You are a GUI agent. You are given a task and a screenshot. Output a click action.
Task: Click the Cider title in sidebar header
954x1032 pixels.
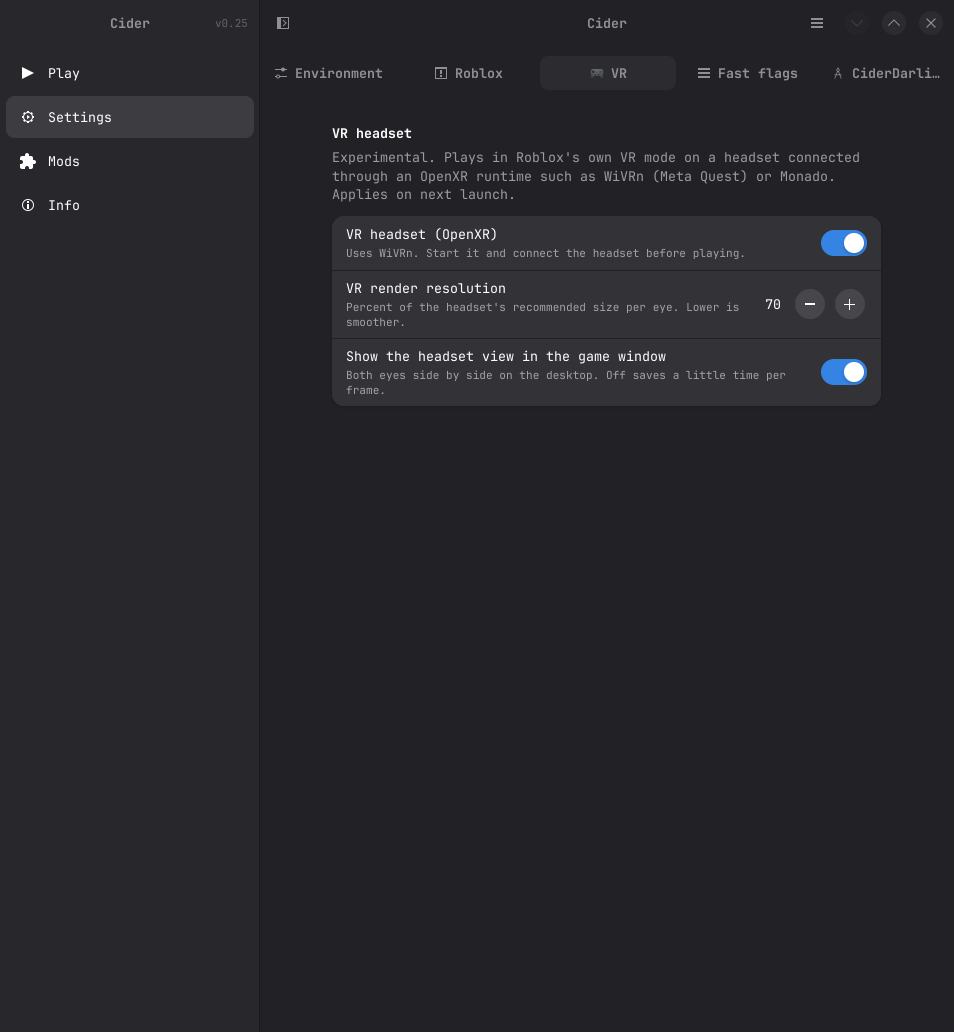coord(130,24)
